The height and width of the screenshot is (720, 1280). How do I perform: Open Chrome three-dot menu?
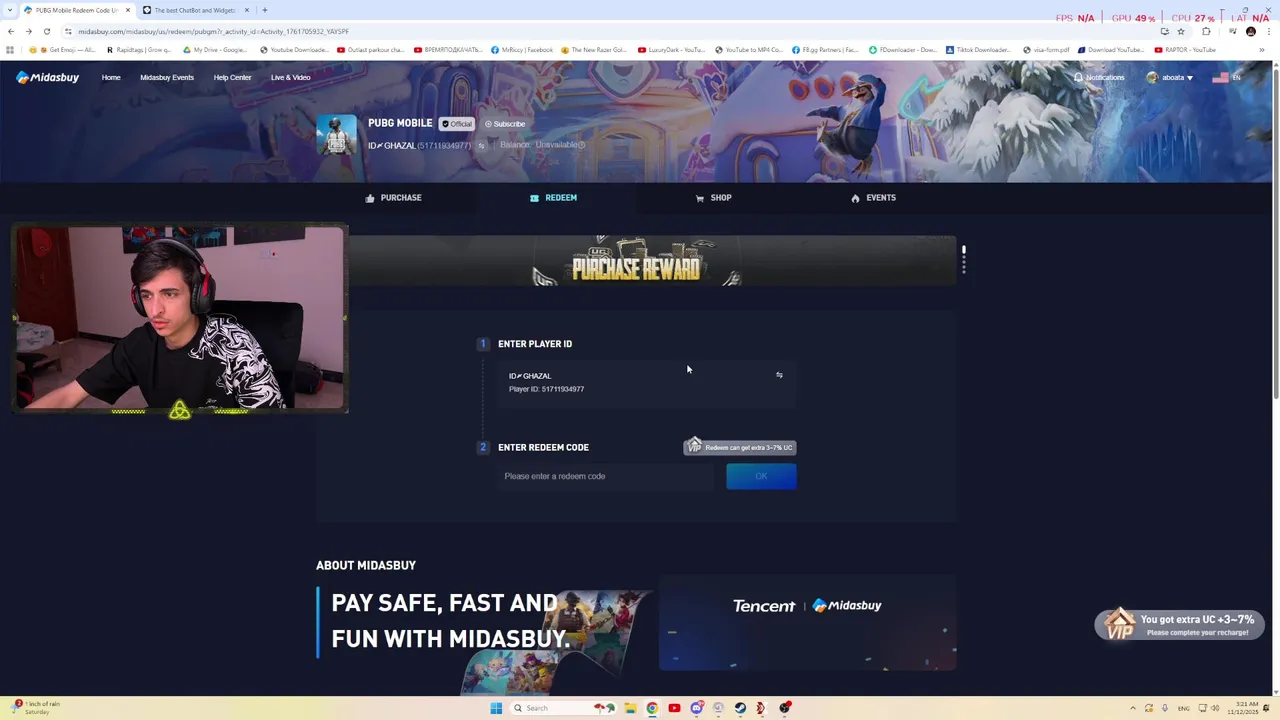tap(1267, 31)
